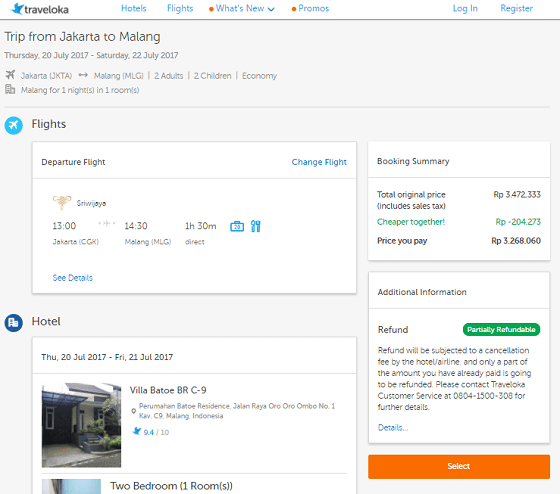Open the refund Details... link
The width and height of the screenshot is (560, 494).
pos(393,428)
